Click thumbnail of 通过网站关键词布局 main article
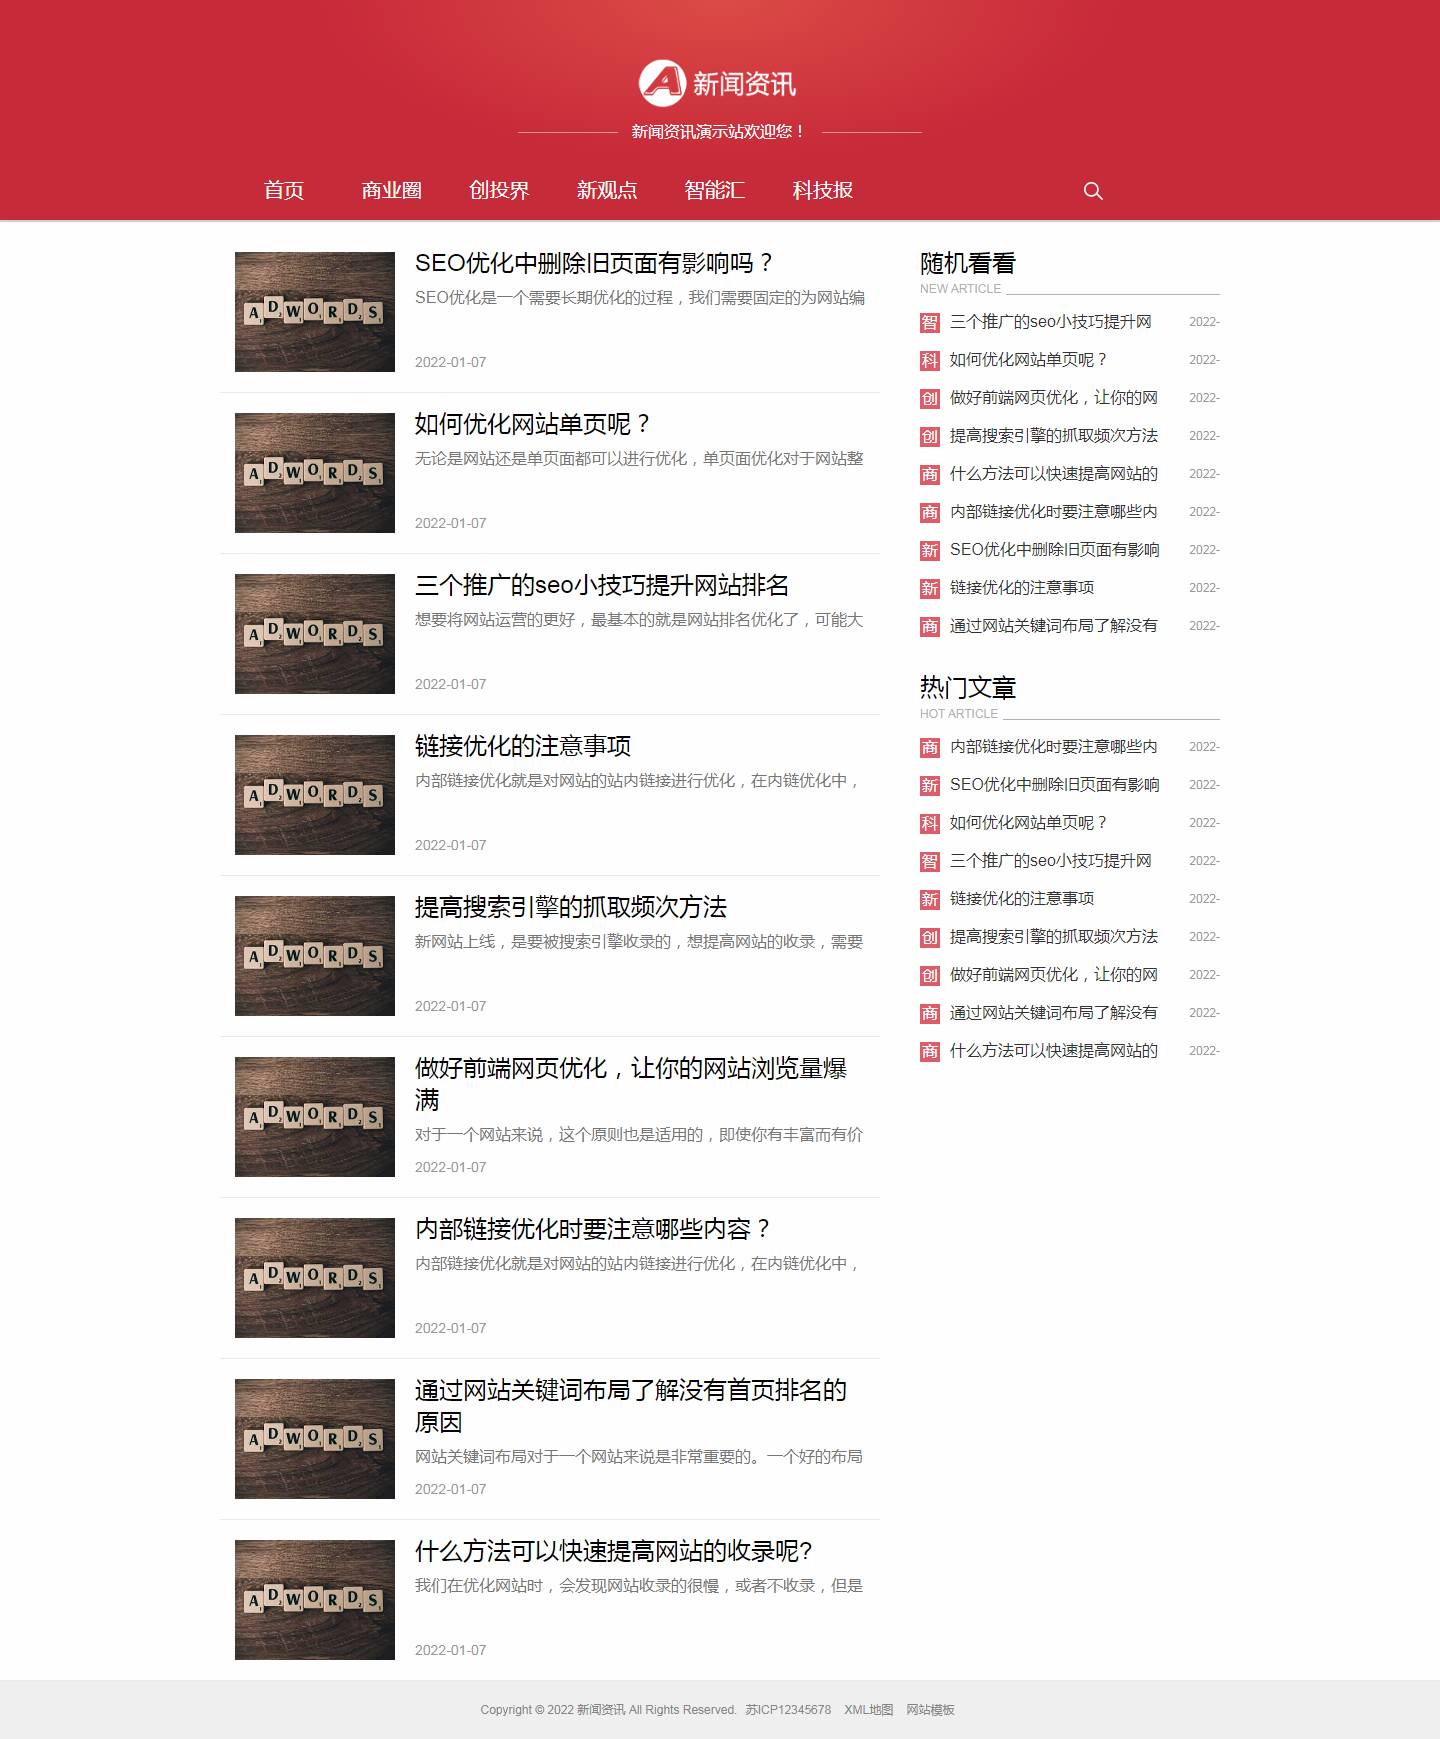This screenshot has height=1739, width=1440. (315, 1439)
